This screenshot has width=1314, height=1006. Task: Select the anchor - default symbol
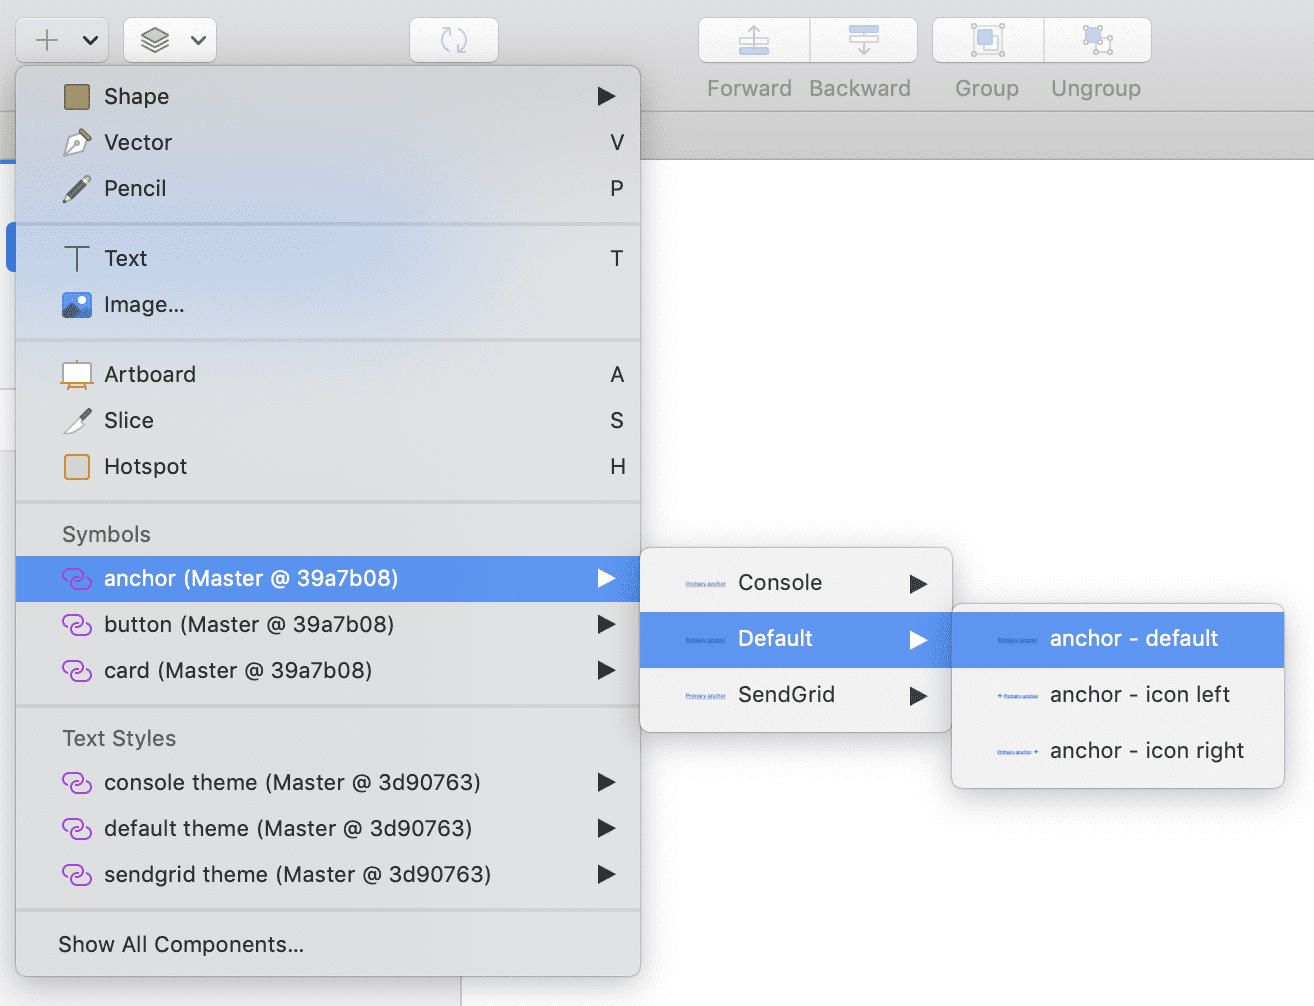point(1134,638)
